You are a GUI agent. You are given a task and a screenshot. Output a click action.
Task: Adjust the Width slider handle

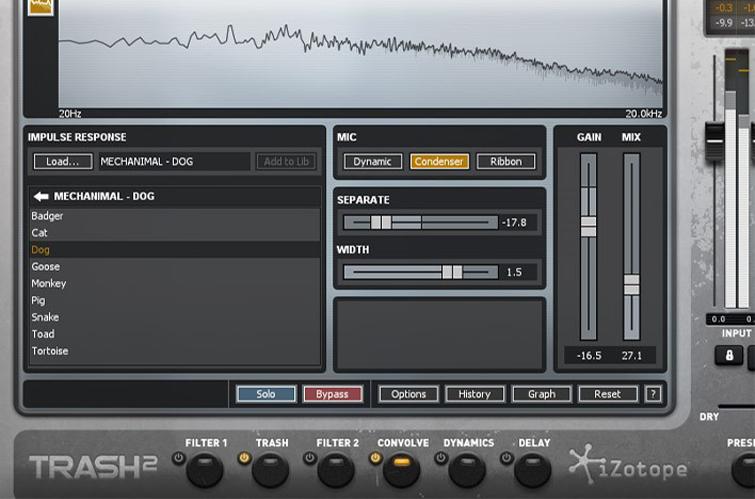(452, 272)
